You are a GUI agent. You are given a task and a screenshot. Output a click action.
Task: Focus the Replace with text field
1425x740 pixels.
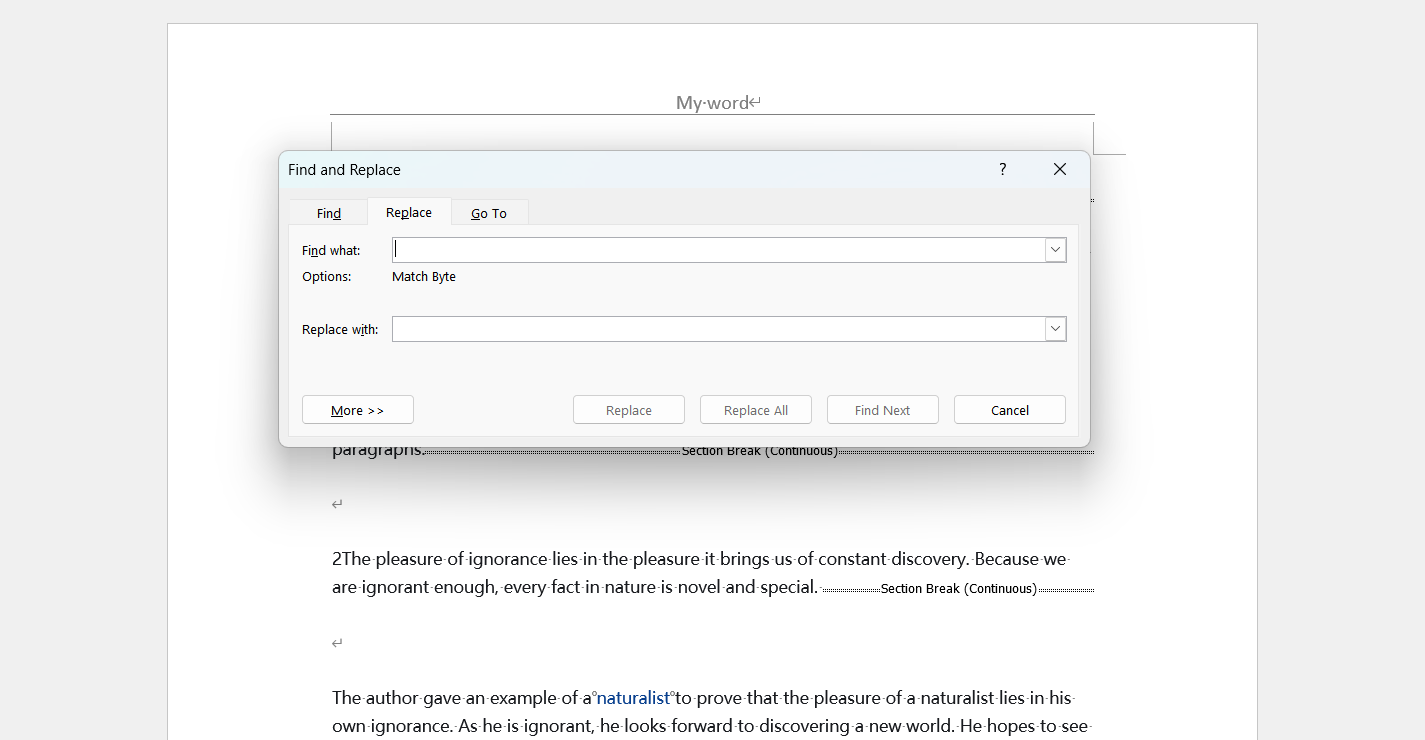[x=718, y=329]
